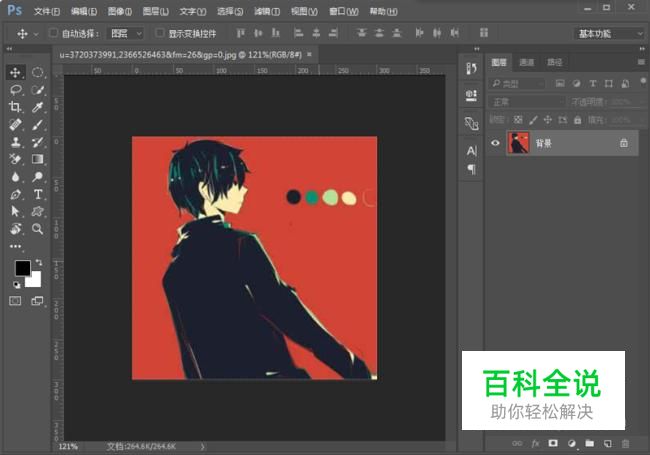
Task: Select the Quick Selection tool
Action: 38,90
